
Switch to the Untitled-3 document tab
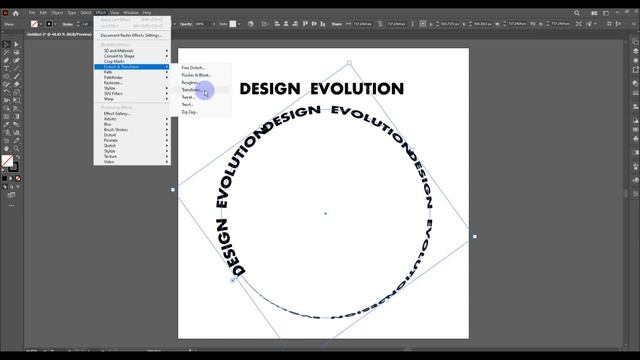pyautogui.click(x=60, y=35)
